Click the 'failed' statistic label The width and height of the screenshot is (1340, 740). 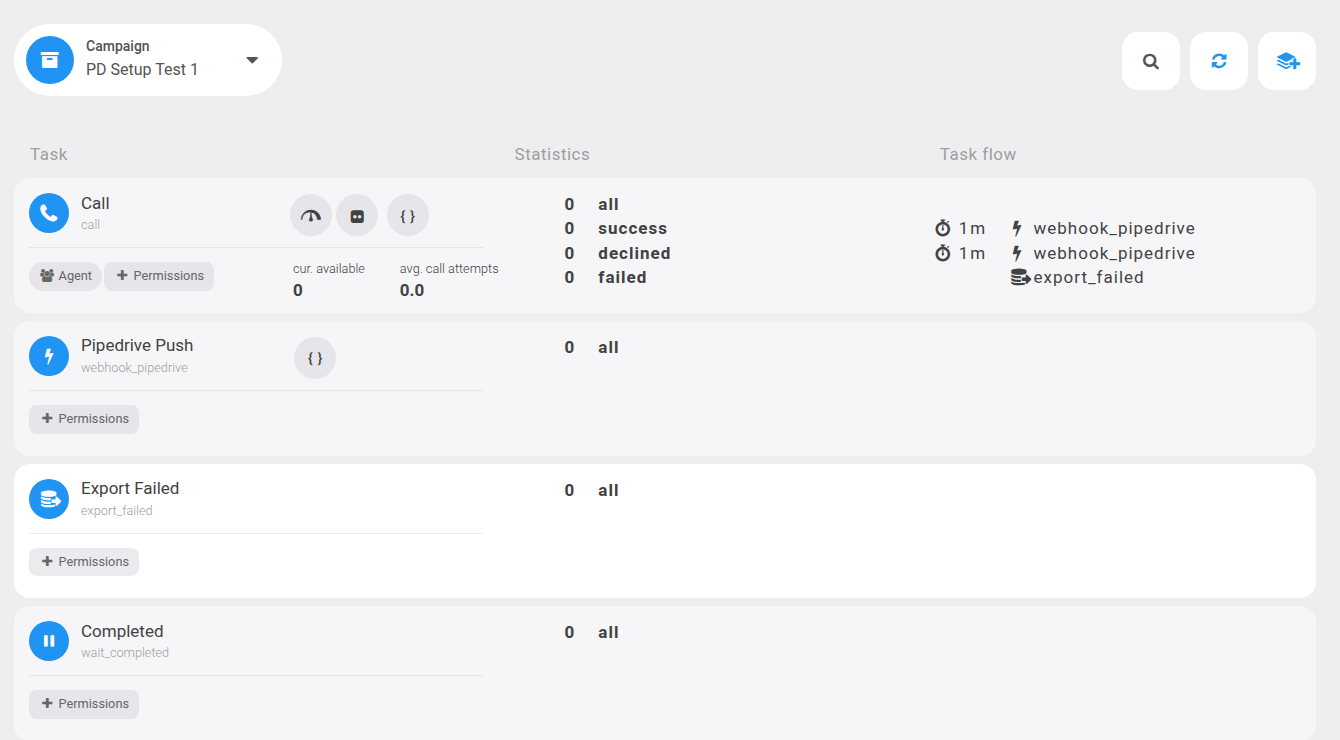622,277
